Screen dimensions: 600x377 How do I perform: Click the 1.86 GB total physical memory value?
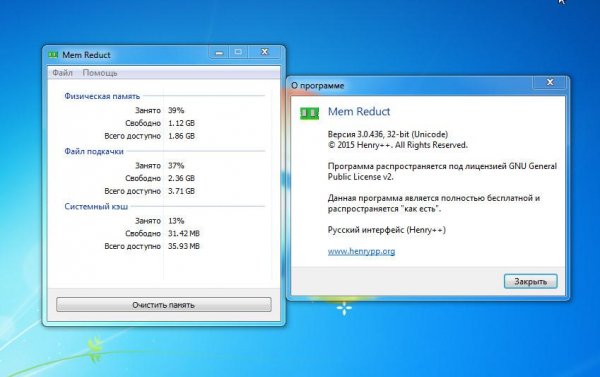[181, 136]
